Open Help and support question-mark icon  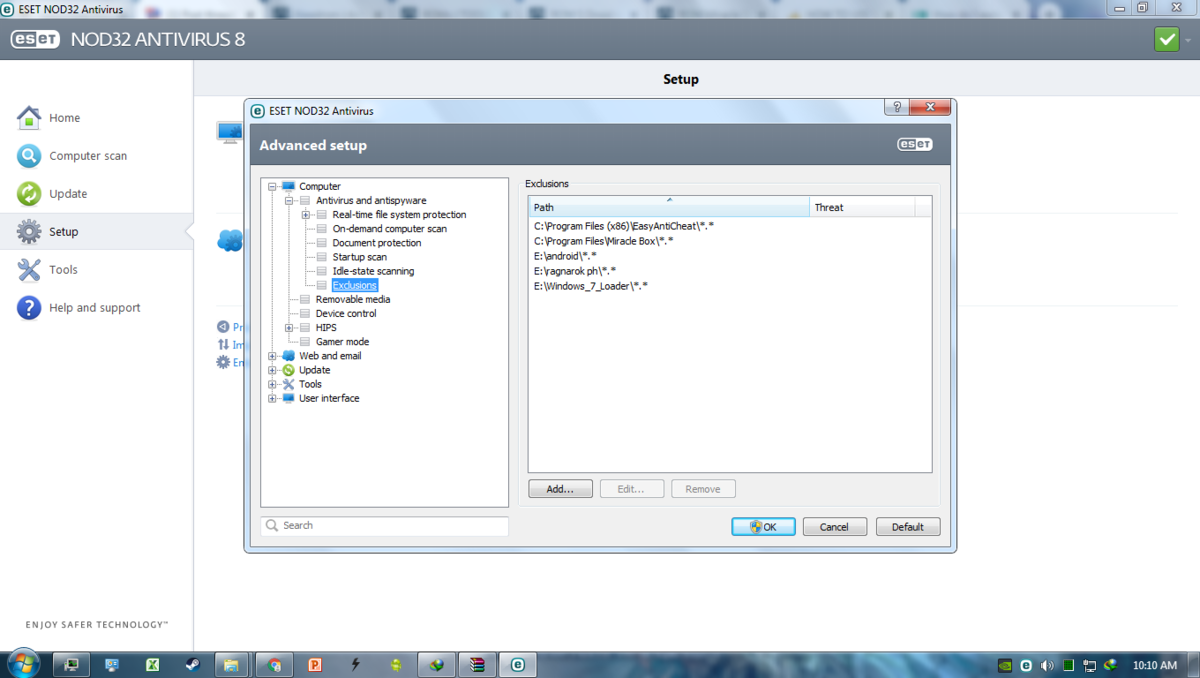[29, 307]
